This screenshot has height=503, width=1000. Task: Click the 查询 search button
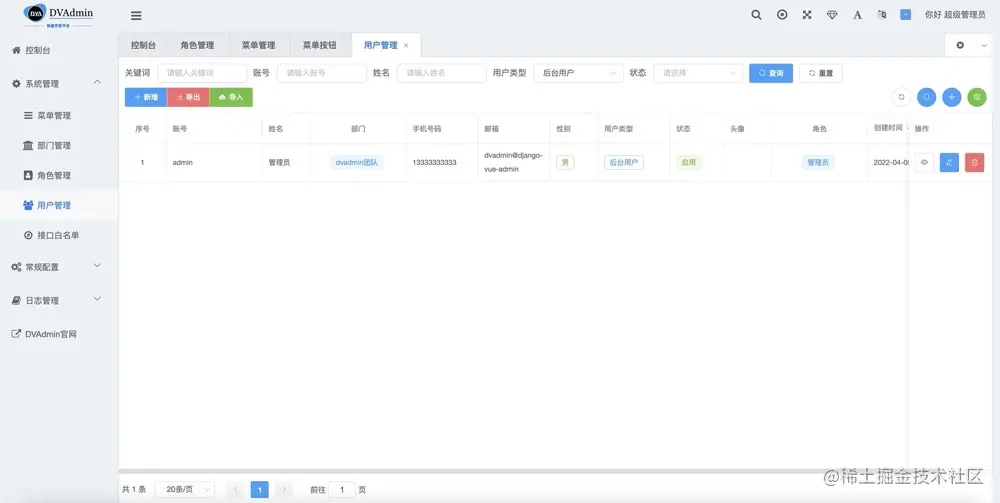tap(771, 73)
